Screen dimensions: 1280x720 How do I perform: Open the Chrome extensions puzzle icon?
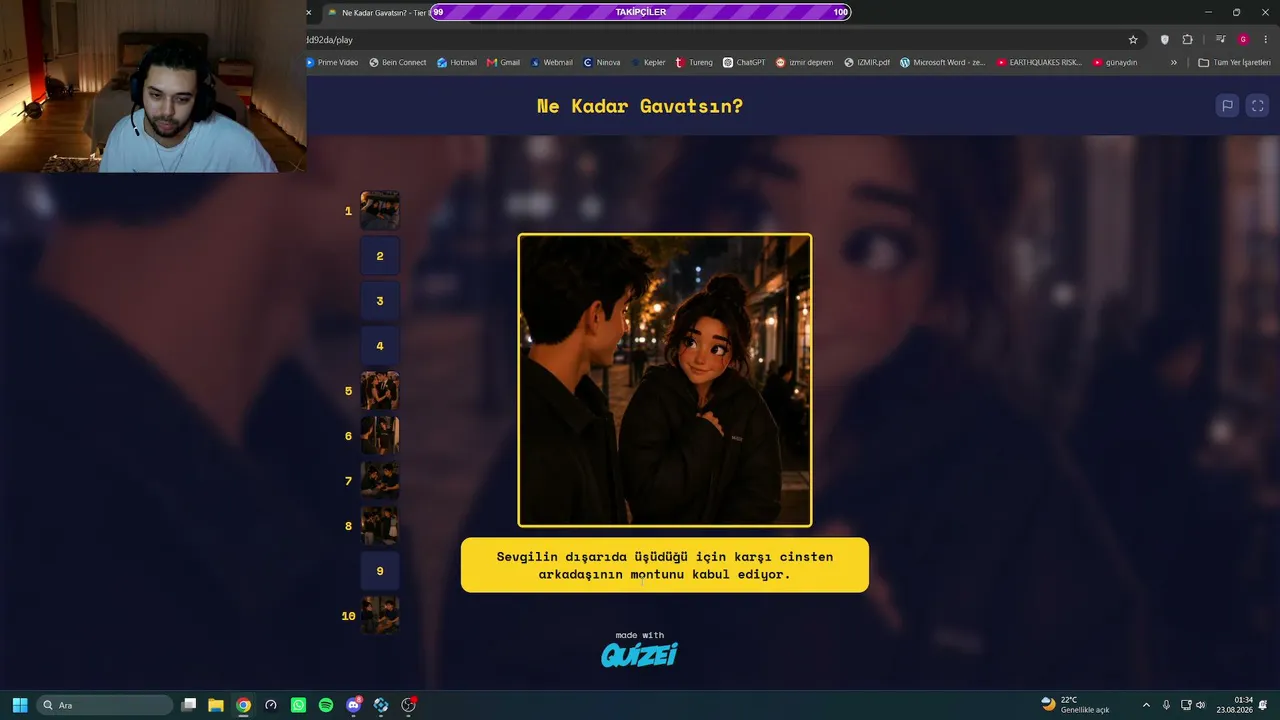[x=1187, y=40]
